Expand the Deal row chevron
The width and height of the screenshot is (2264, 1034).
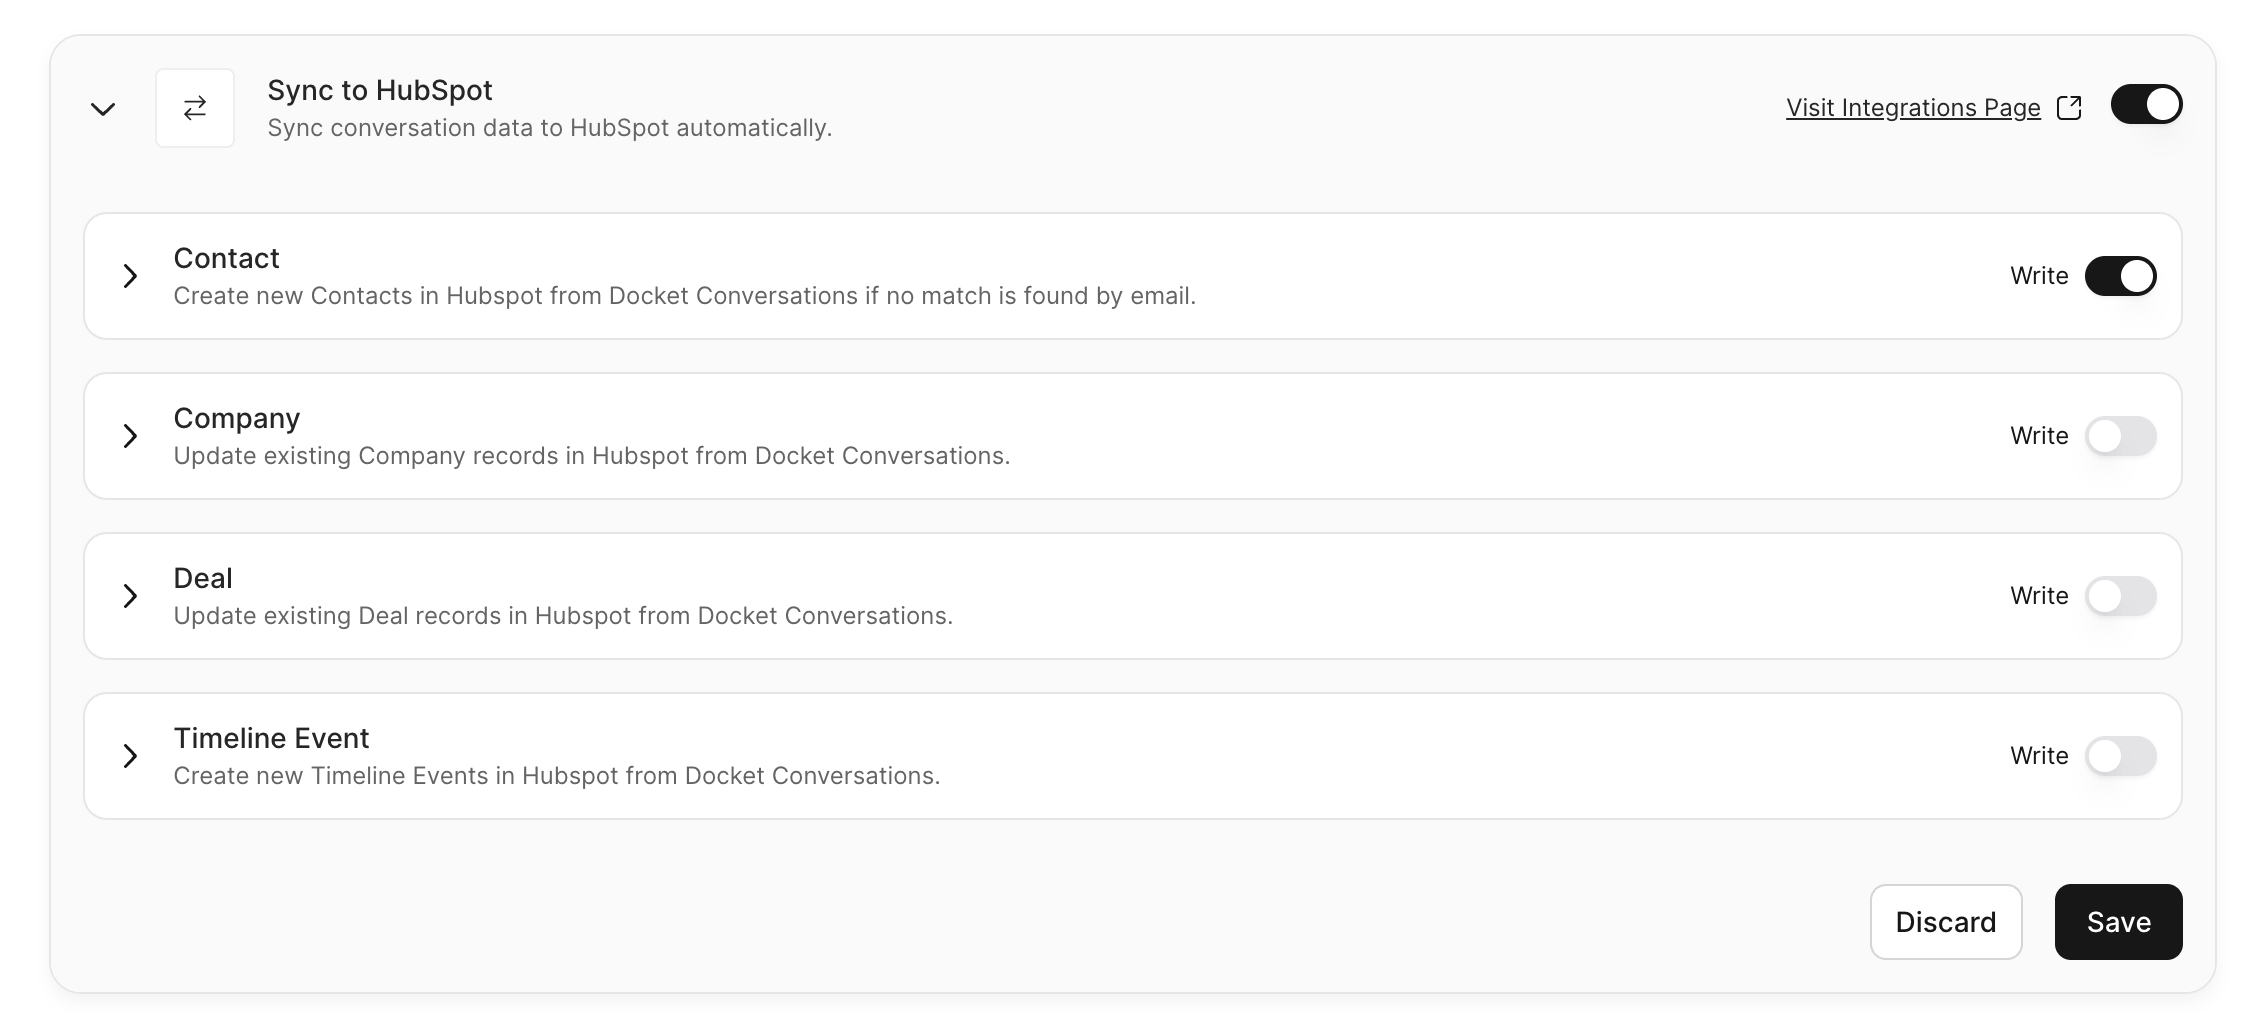(x=130, y=596)
